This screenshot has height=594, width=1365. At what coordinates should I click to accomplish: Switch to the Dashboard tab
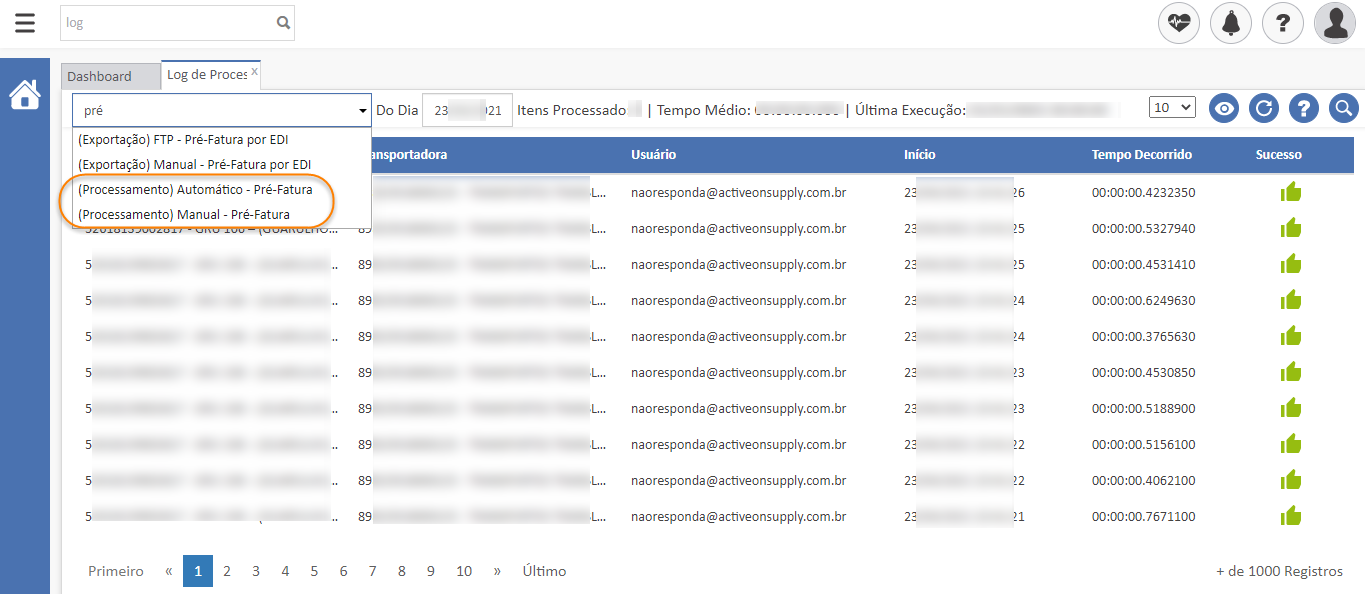[x=100, y=76]
